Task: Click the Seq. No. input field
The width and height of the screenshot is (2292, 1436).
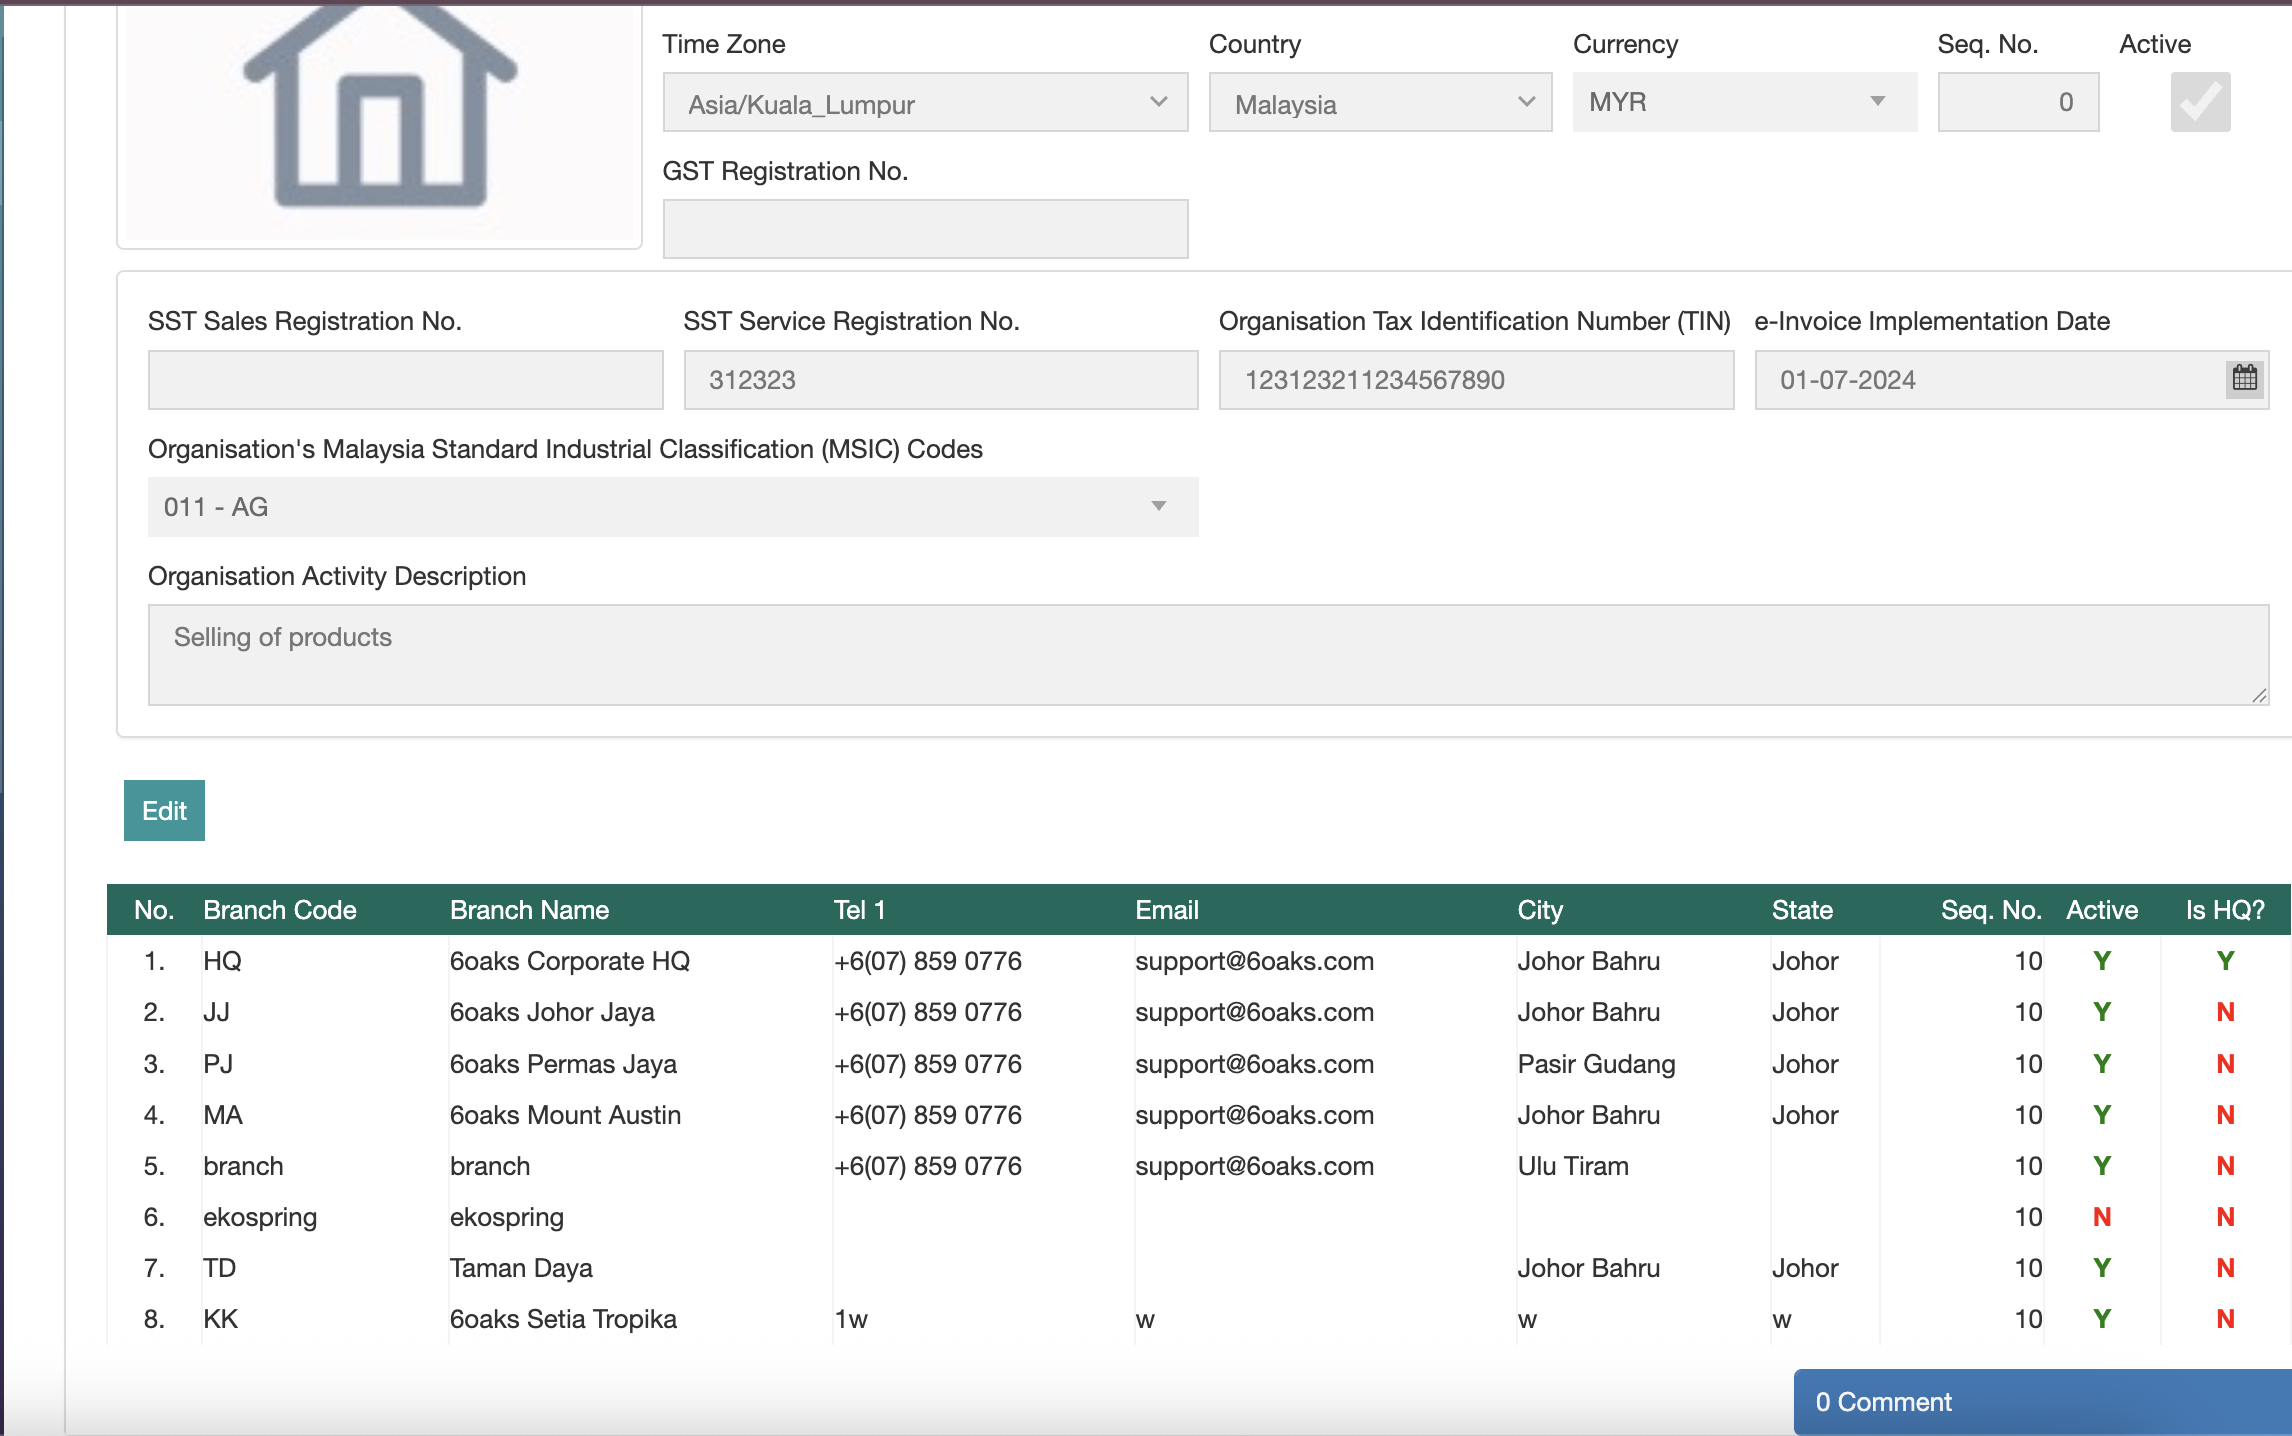Action: (x=2018, y=102)
